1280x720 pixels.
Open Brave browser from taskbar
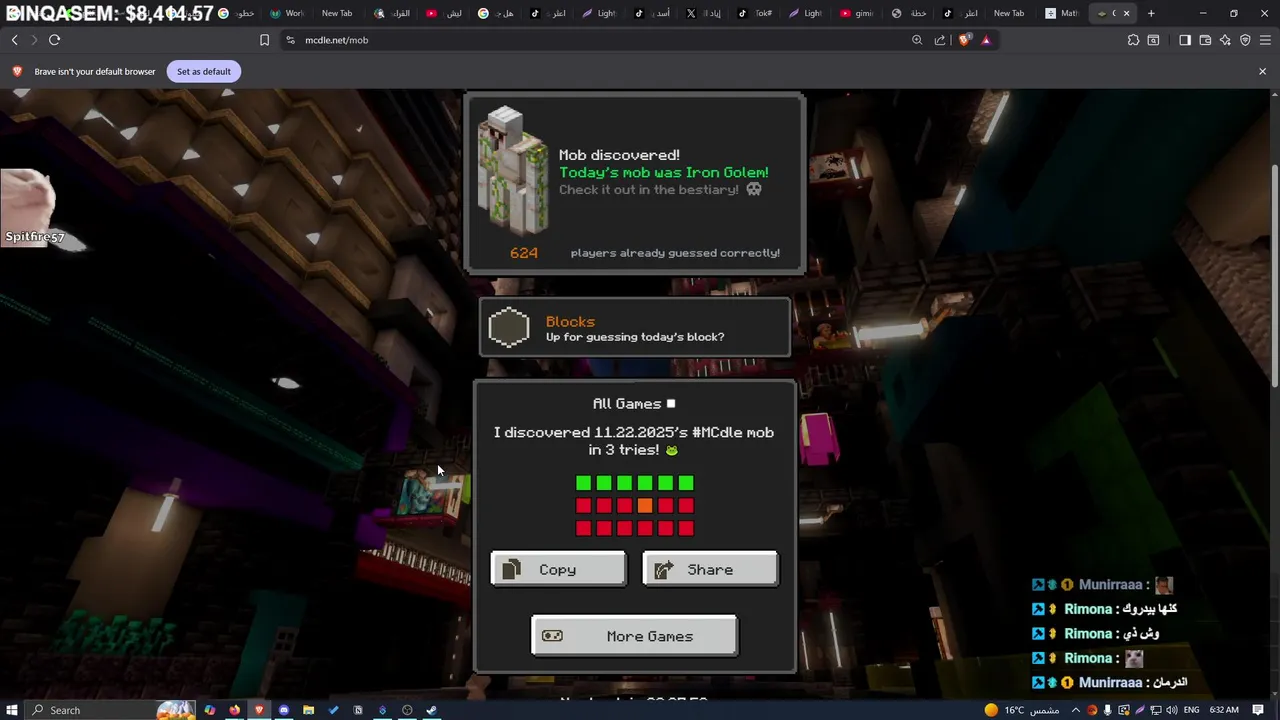[x=259, y=710]
